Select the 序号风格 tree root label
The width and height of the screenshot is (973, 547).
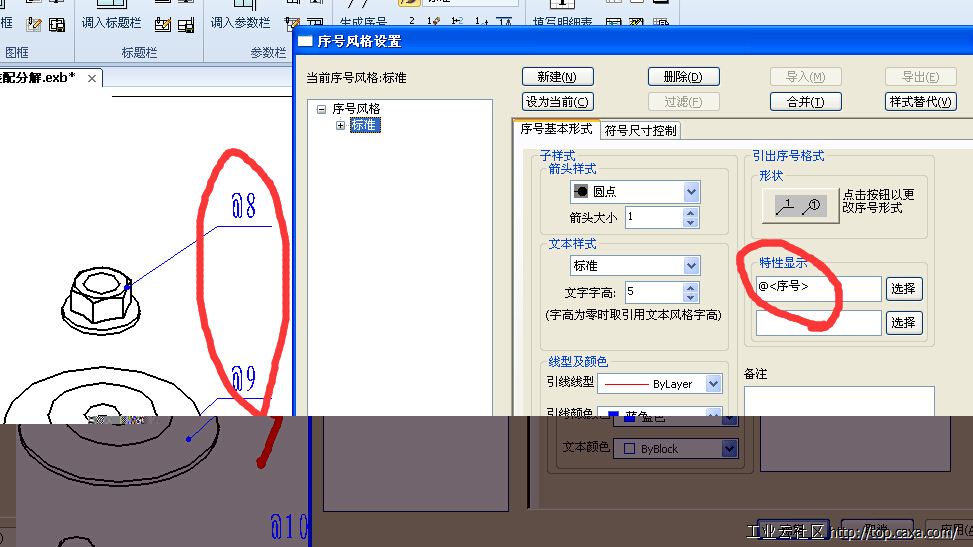(356, 109)
